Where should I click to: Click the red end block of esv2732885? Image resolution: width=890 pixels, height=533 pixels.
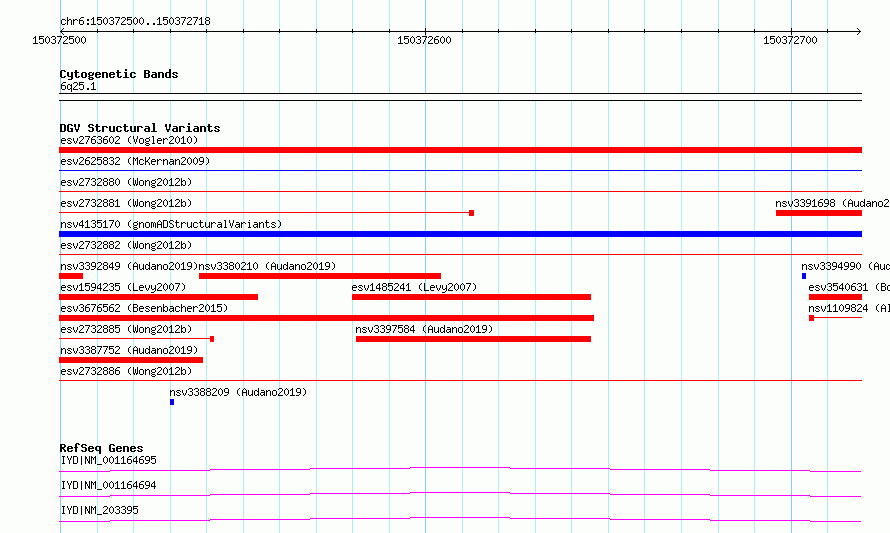pos(212,339)
